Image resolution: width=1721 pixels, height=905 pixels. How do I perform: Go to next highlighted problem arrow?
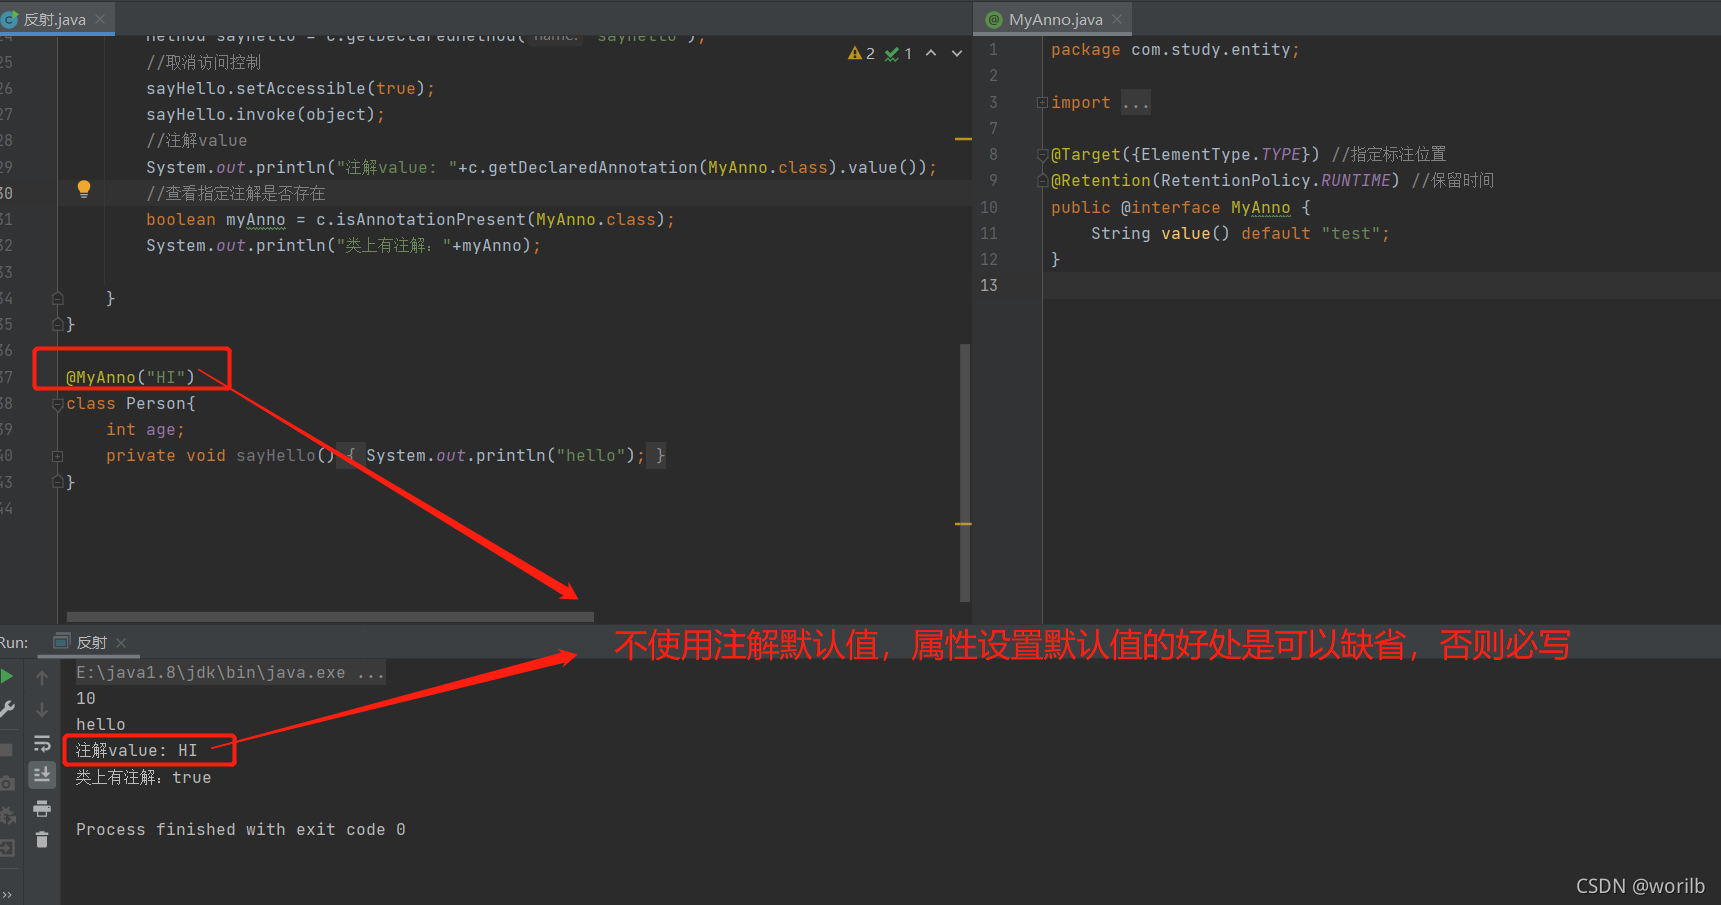(x=957, y=53)
